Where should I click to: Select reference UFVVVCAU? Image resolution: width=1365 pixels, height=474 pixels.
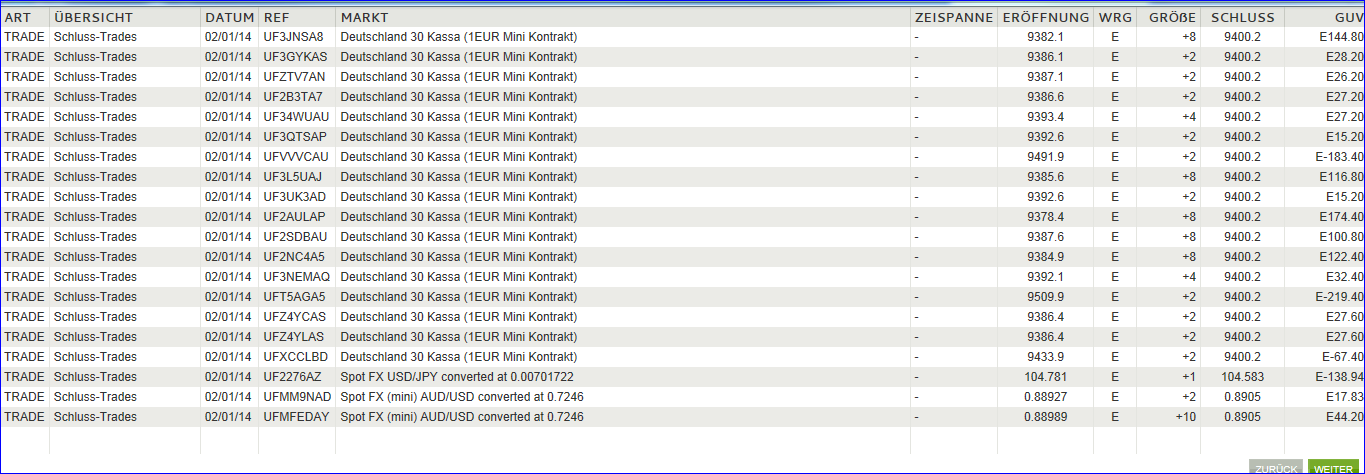pyautogui.click(x=296, y=157)
